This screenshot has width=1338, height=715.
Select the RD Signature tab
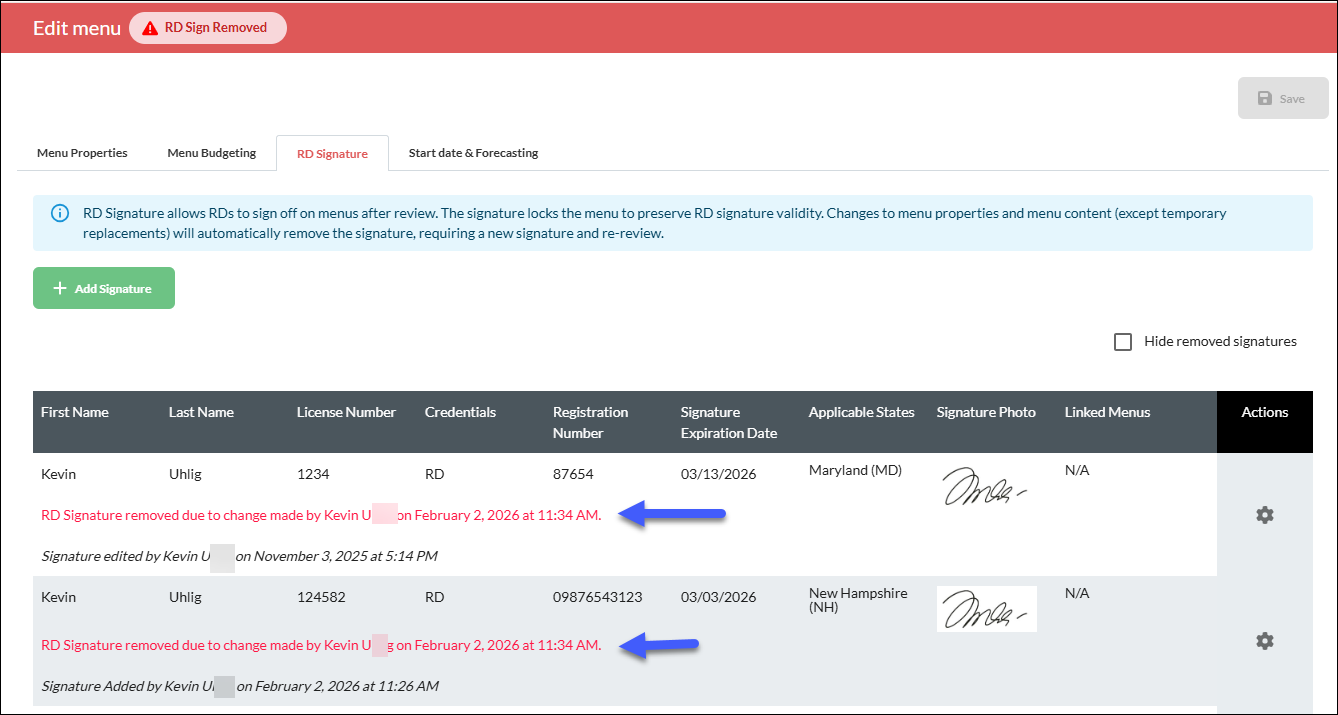pyautogui.click(x=332, y=154)
